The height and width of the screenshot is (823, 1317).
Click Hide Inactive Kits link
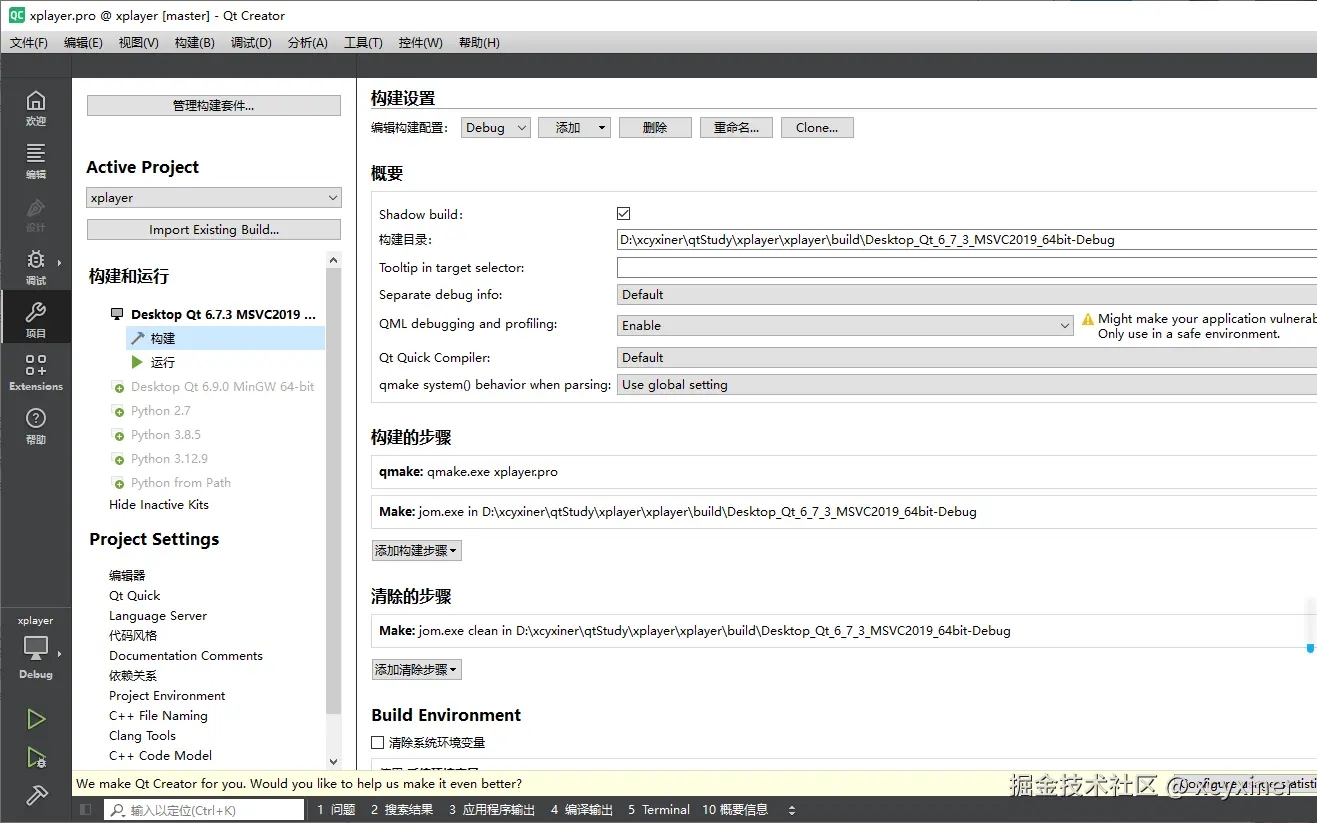click(x=159, y=505)
